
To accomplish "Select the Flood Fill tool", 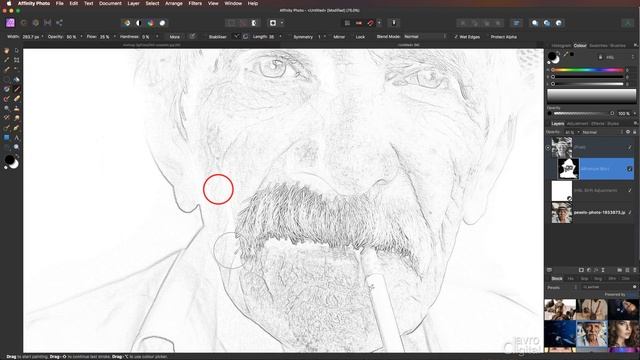I will (x=17, y=79).
